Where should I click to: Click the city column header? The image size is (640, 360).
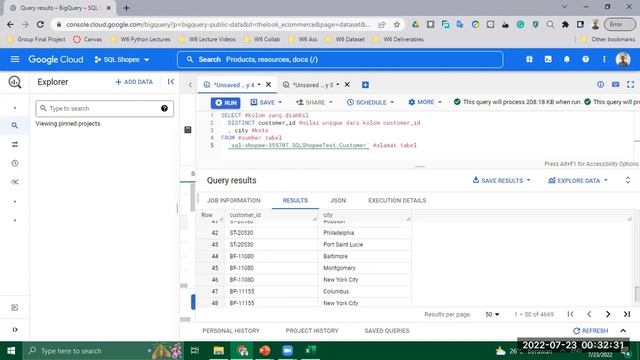pos(364,215)
